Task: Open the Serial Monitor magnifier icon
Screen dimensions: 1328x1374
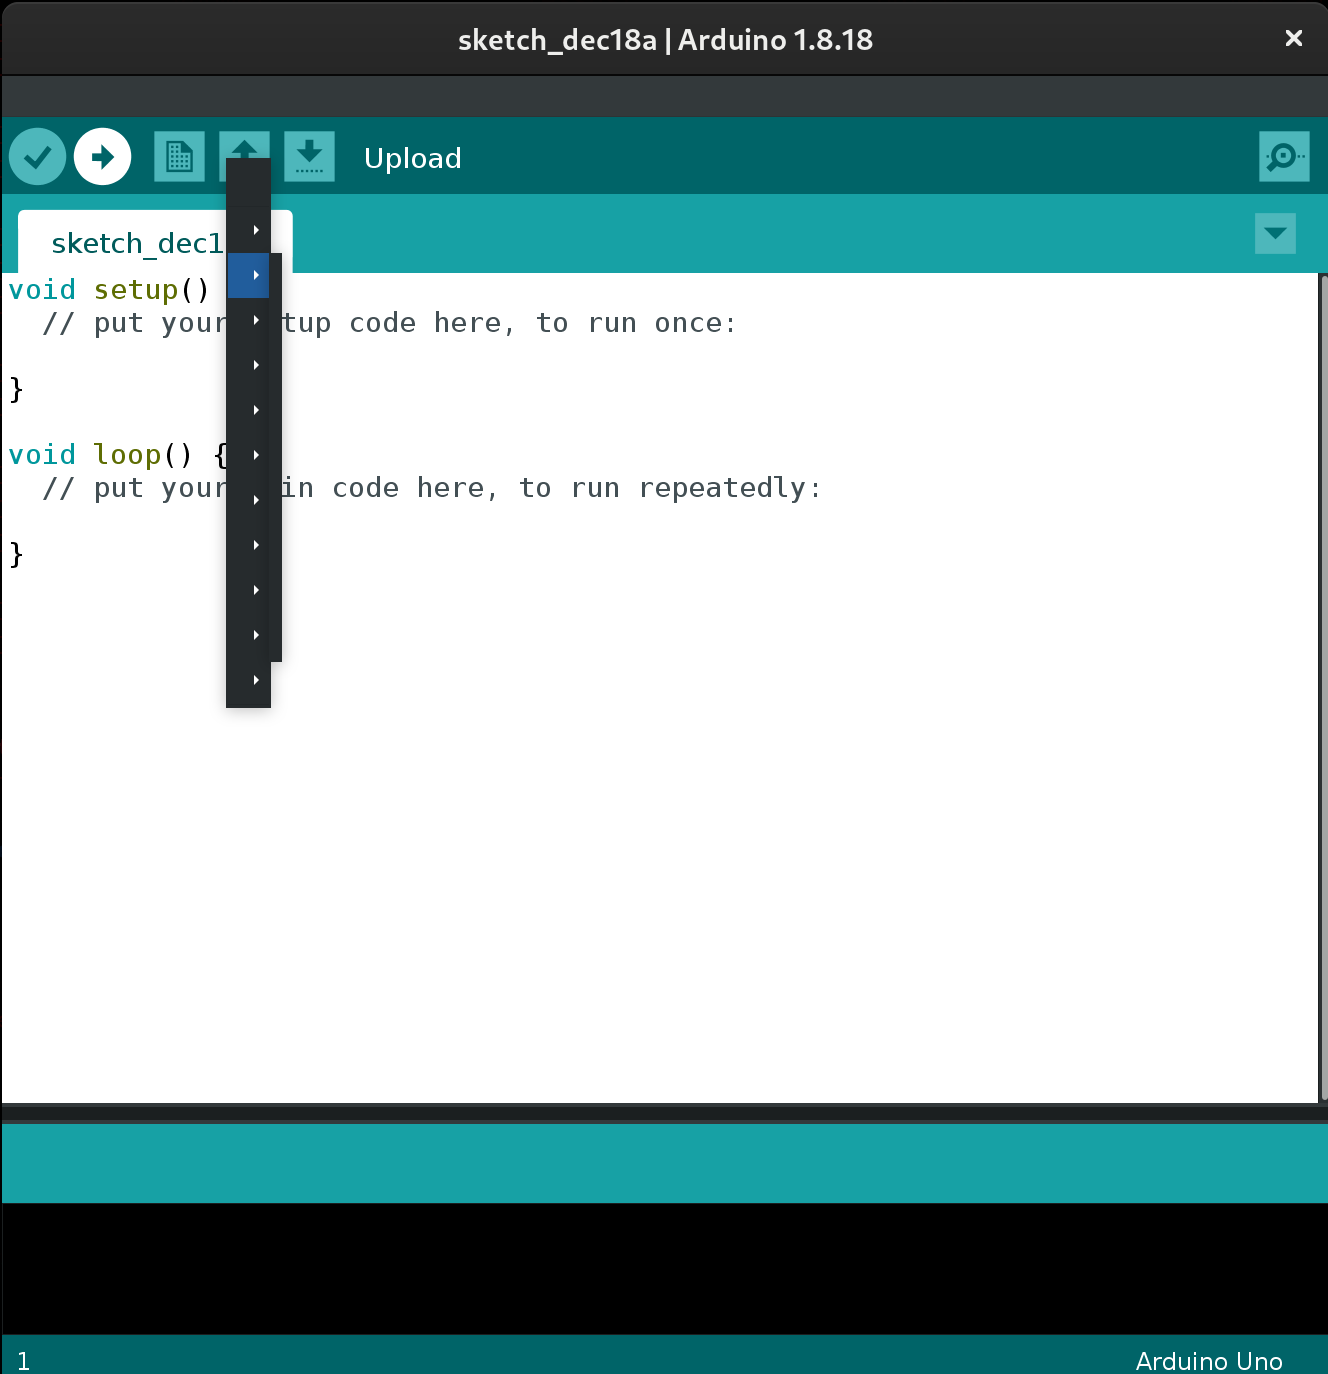Action: (x=1284, y=157)
